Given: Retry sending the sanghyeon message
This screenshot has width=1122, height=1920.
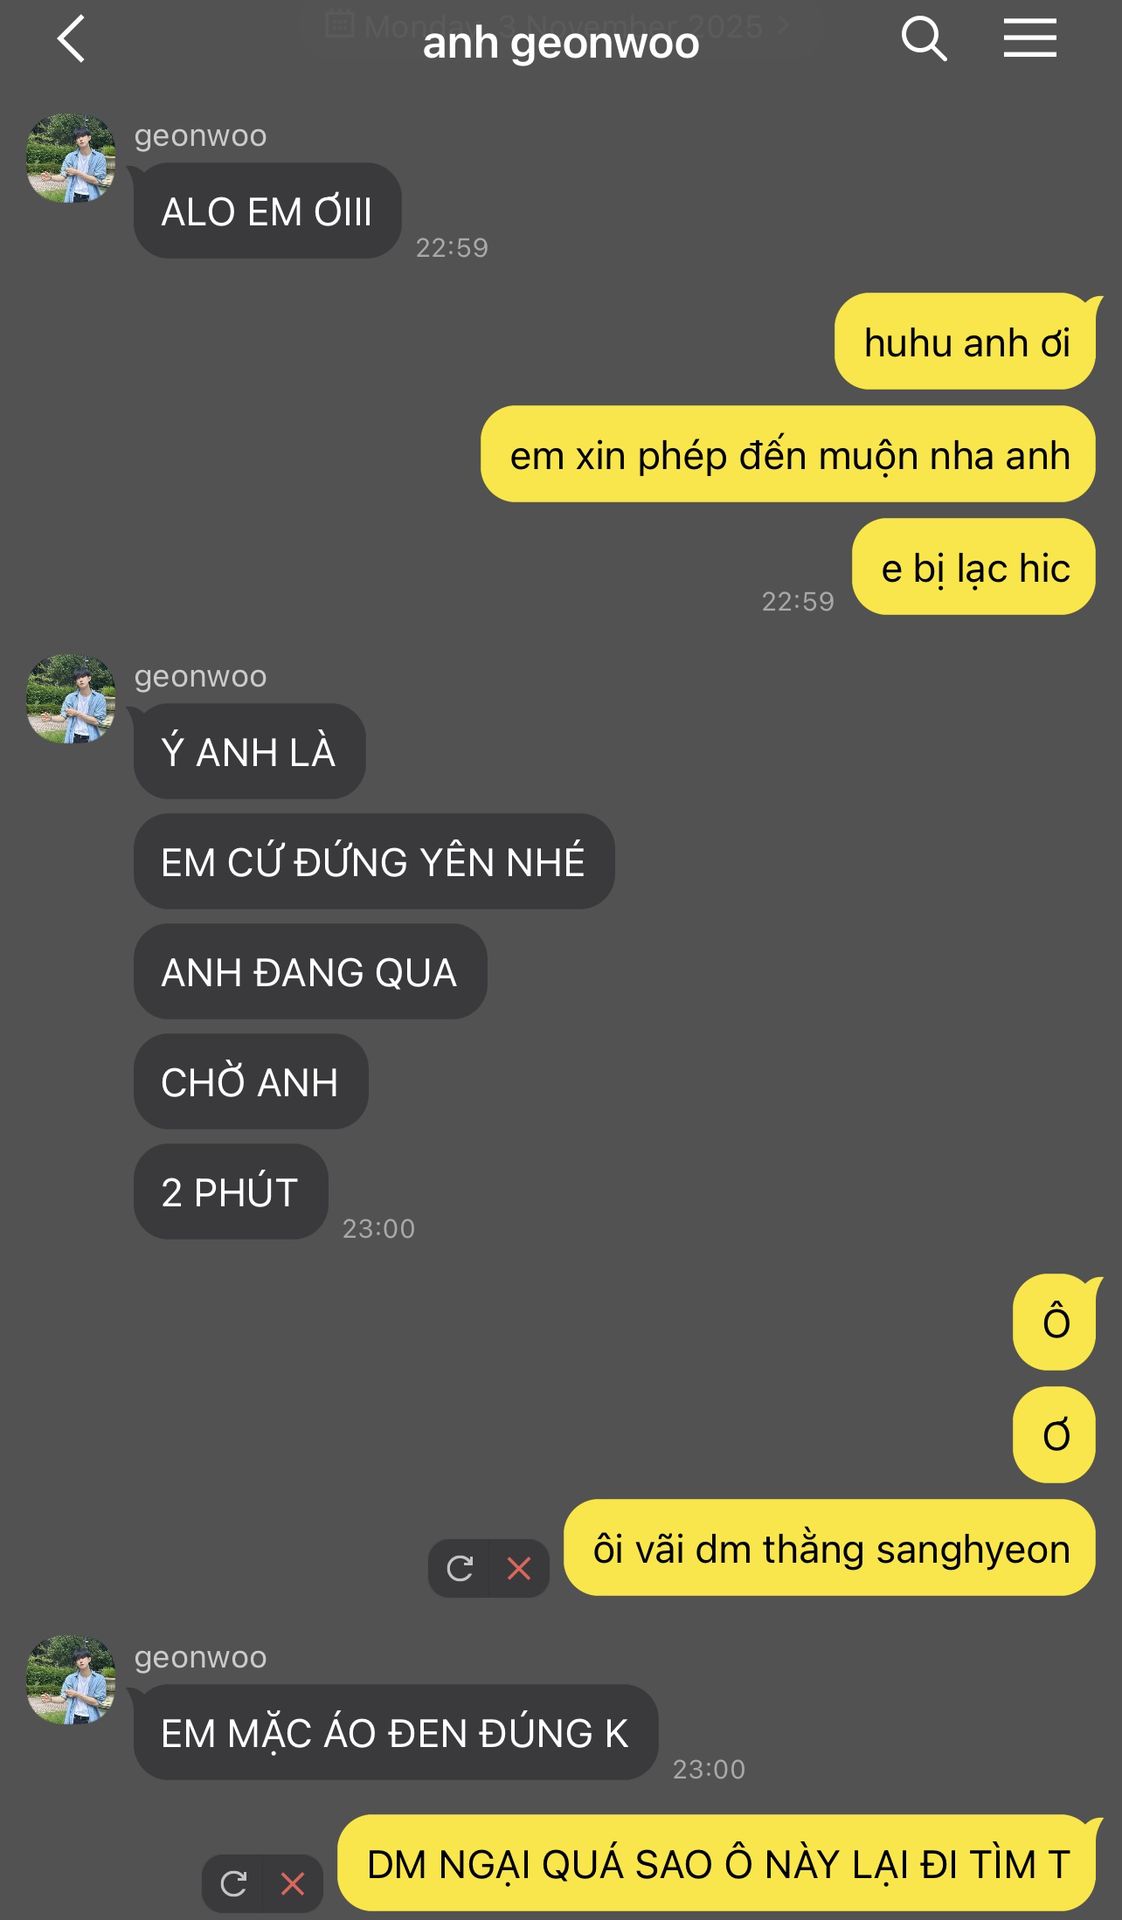Looking at the screenshot, I should [x=459, y=1568].
